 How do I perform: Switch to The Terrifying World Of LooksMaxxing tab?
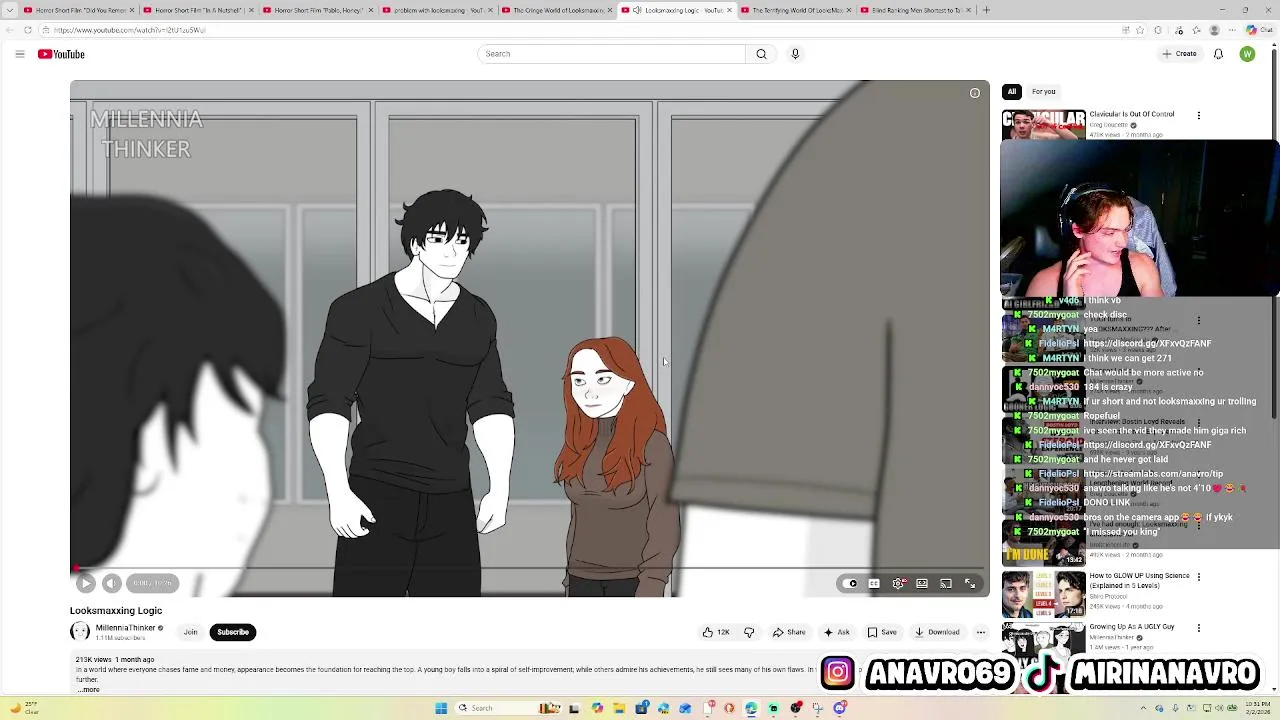tap(796, 10)
